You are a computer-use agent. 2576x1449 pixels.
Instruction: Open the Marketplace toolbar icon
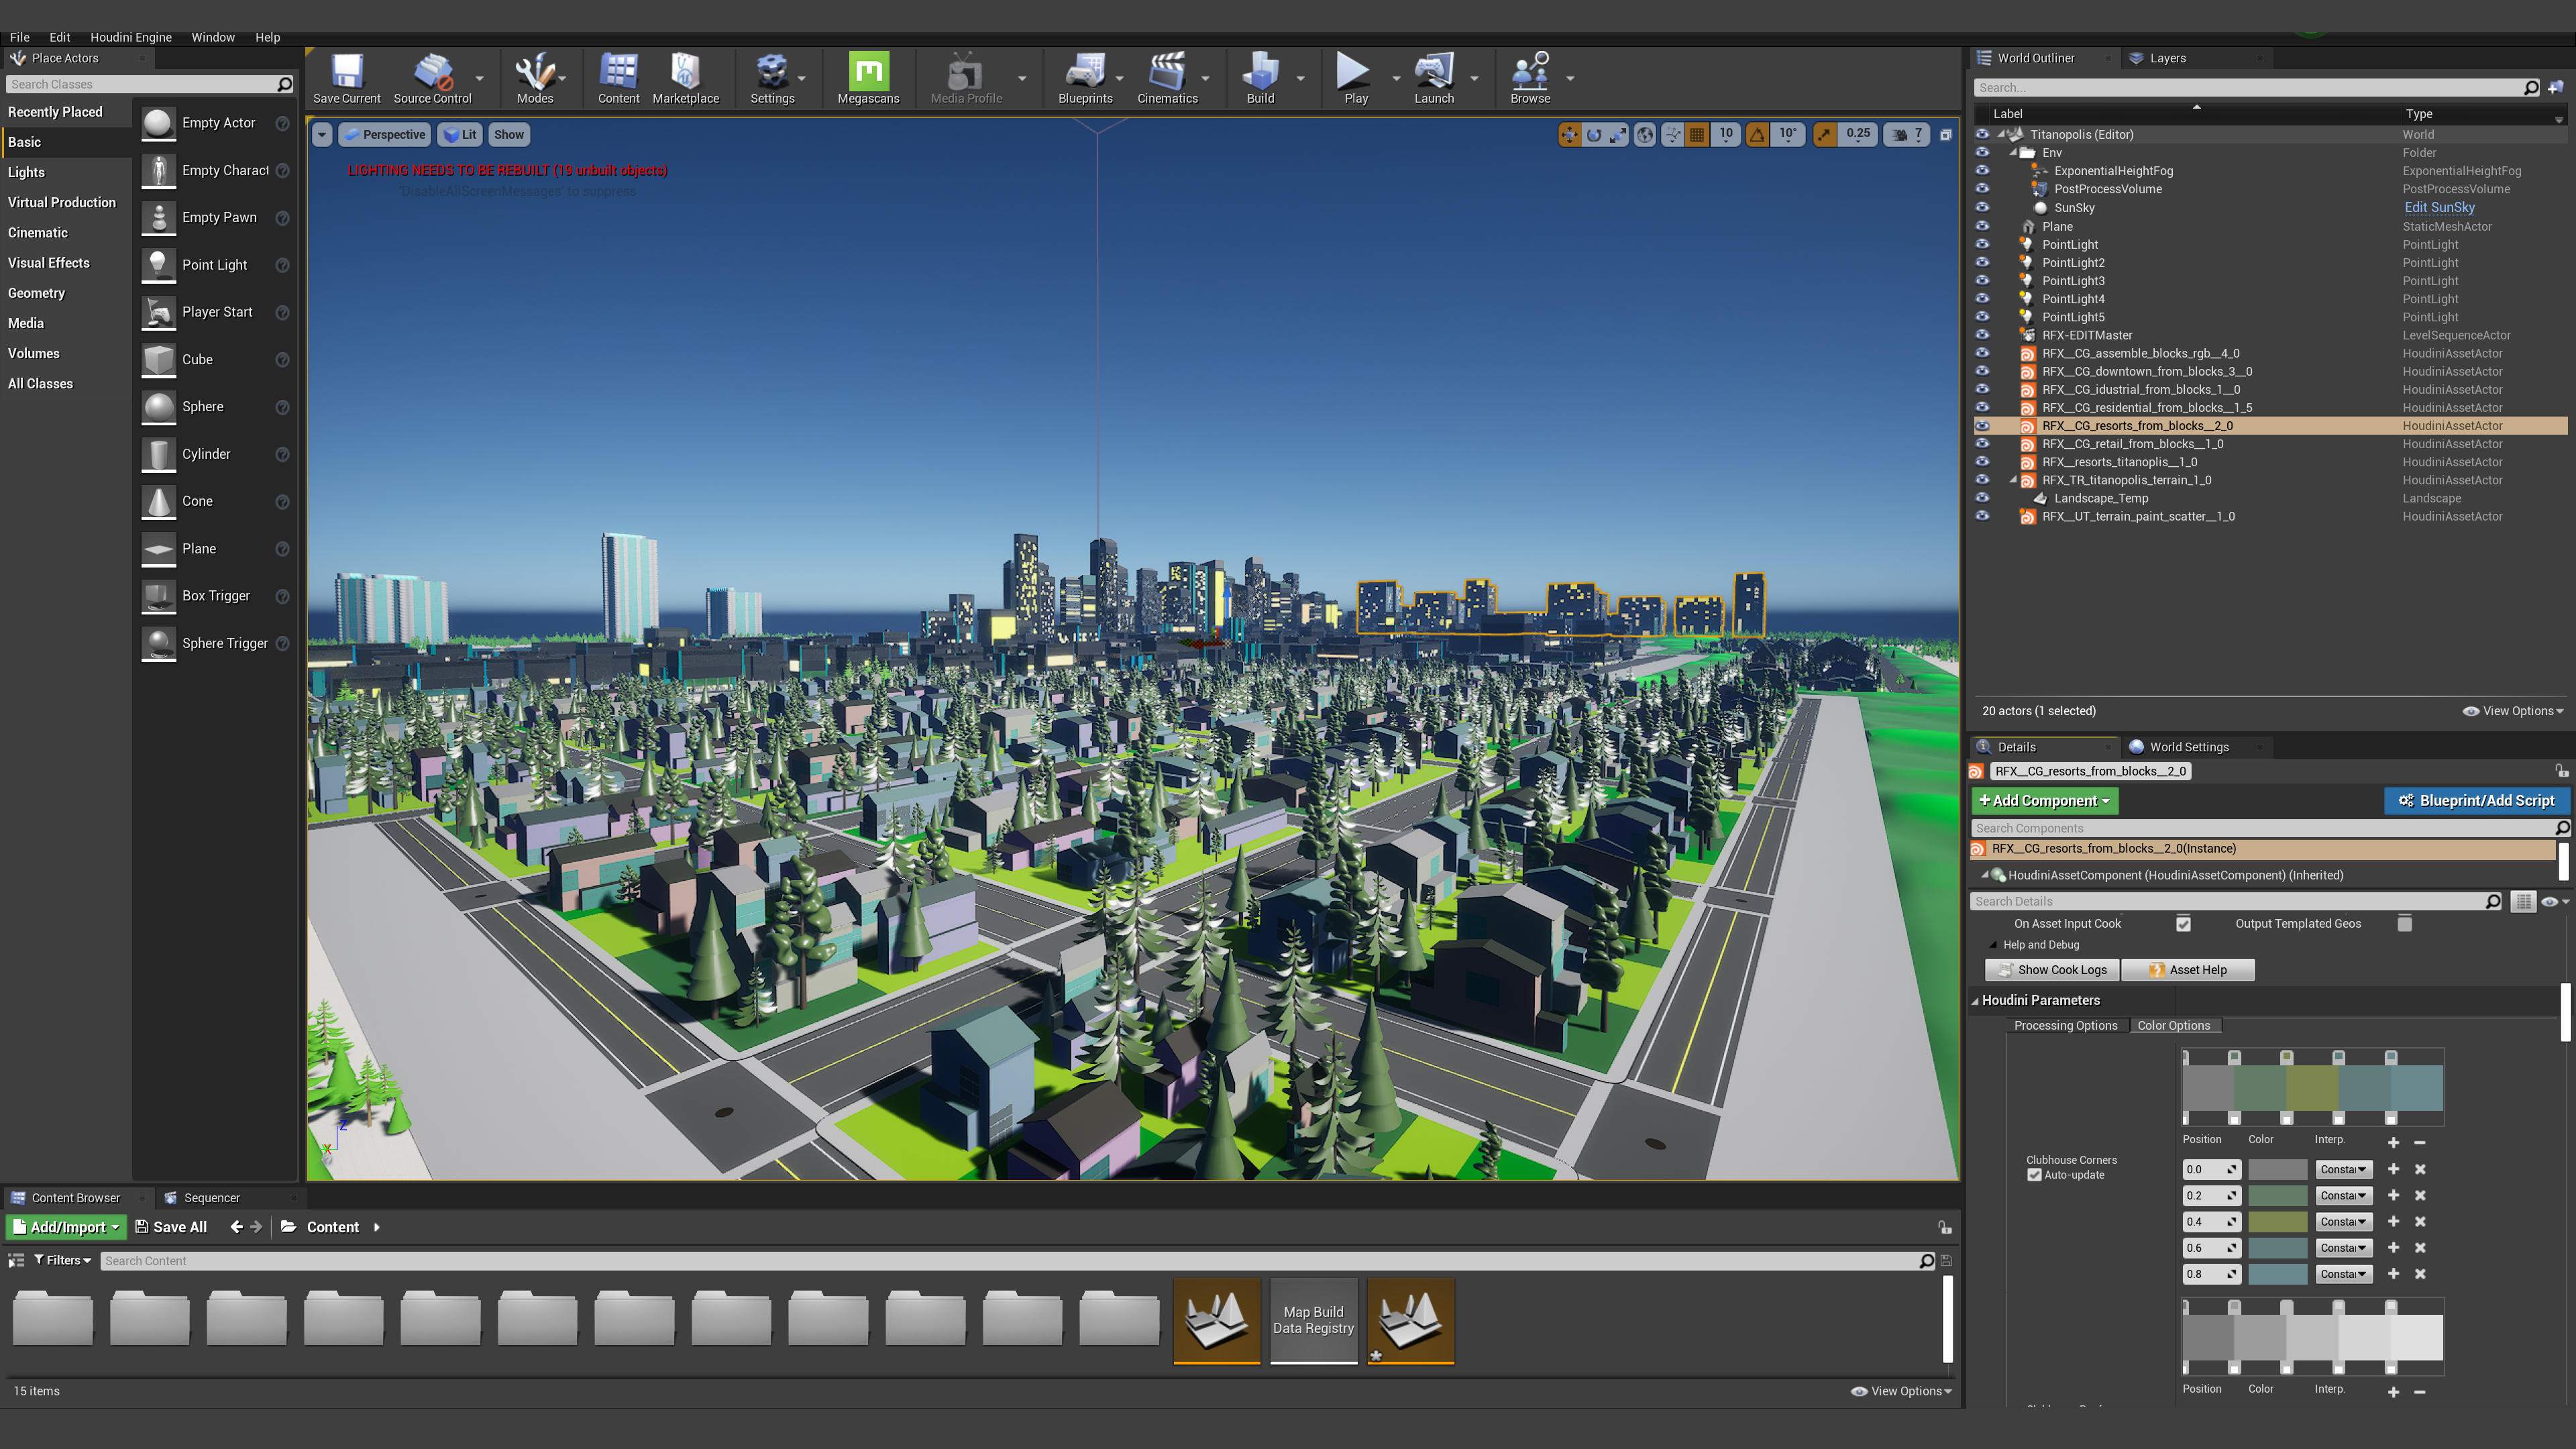pyautogui.click(x=685, y=78)
